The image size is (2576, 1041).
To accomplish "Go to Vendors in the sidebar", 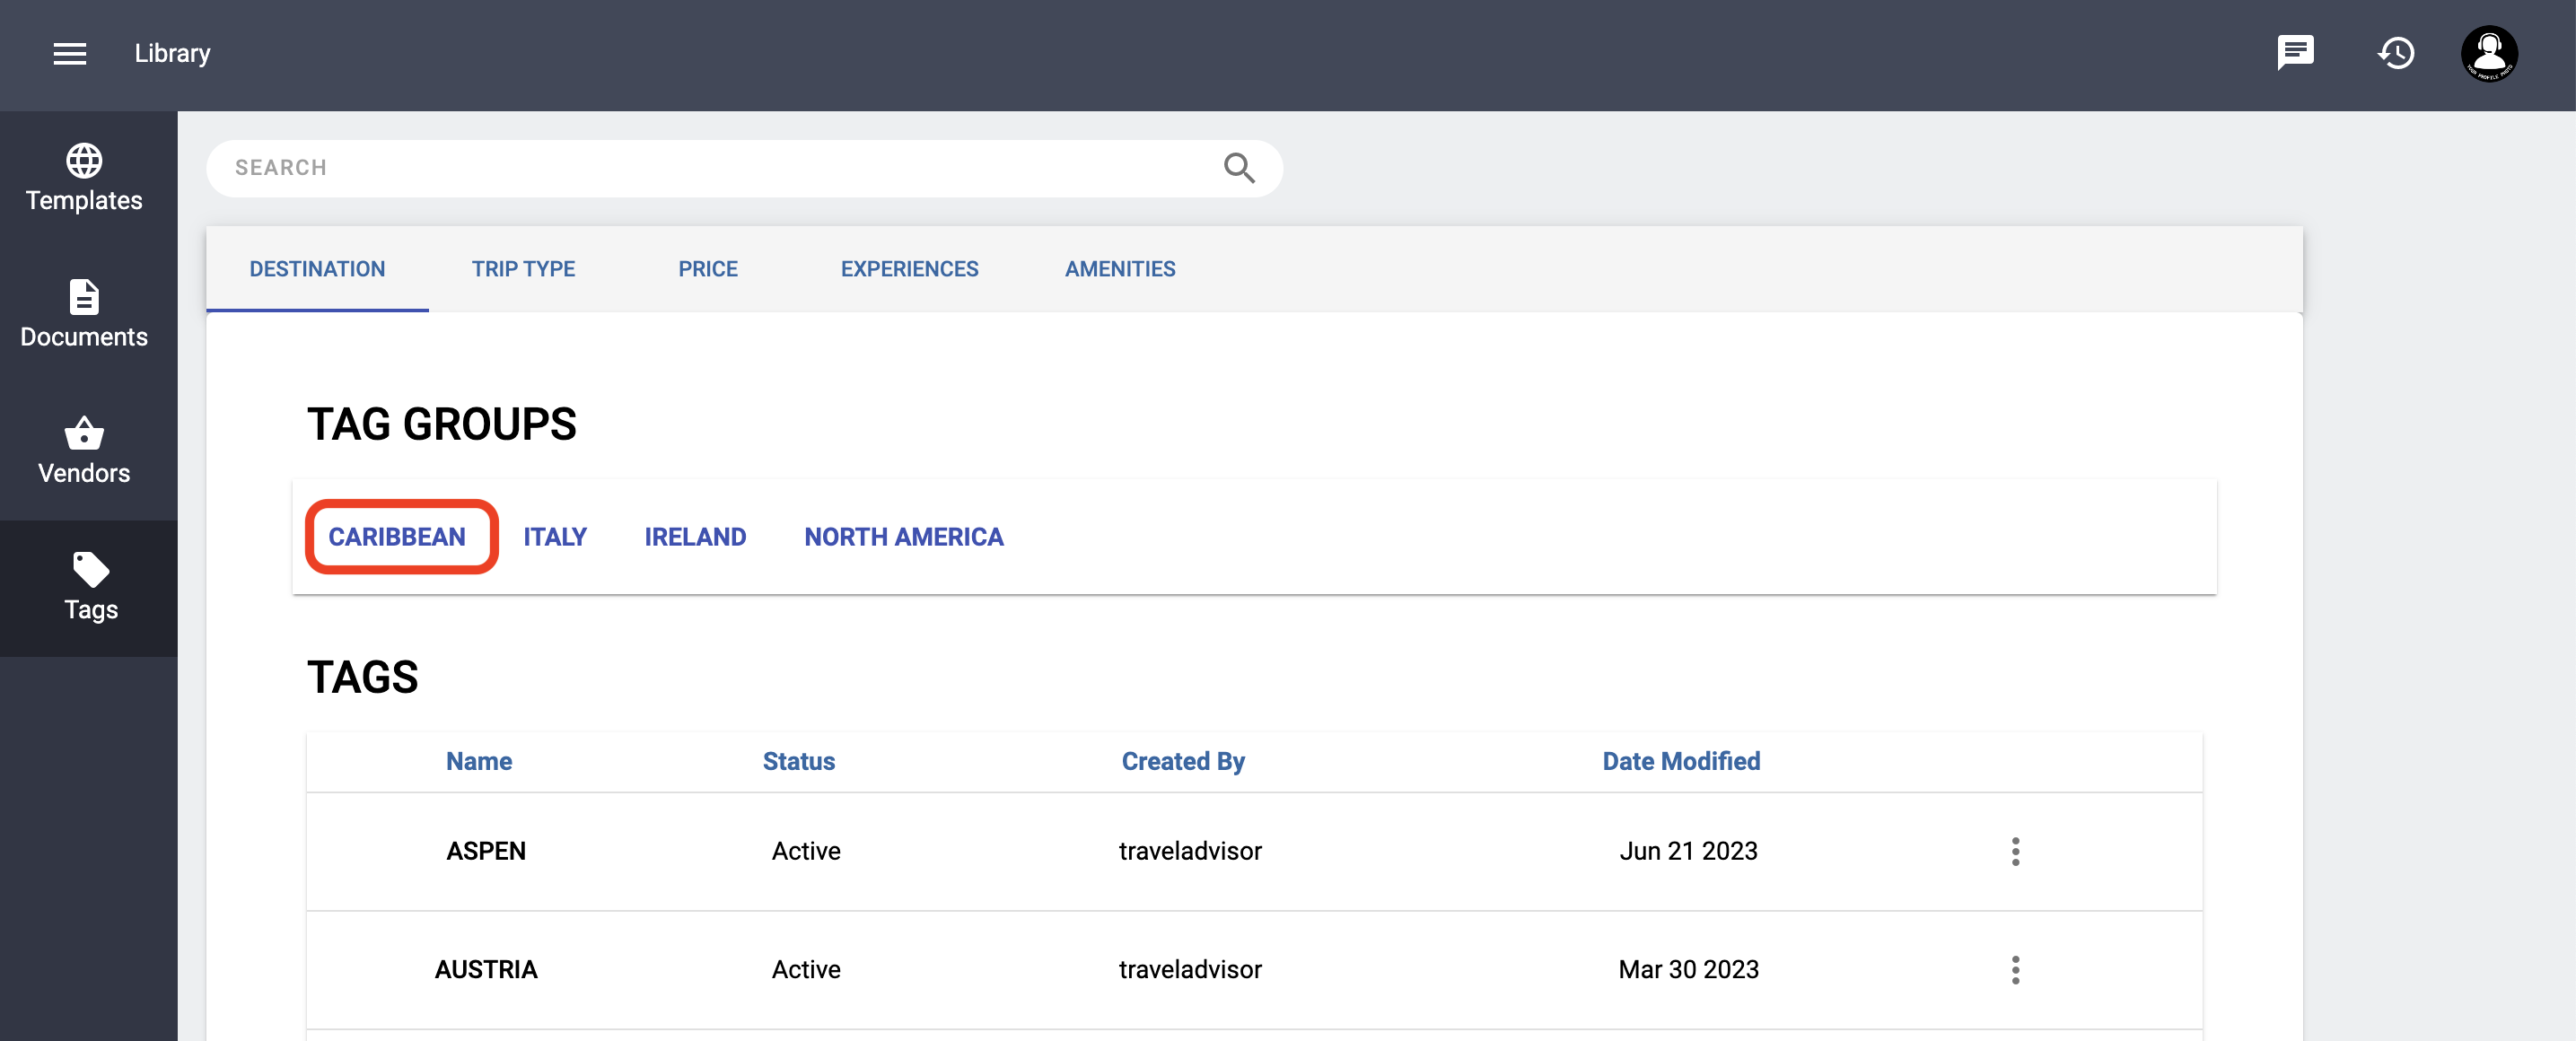I will click(x=84, y=451).
